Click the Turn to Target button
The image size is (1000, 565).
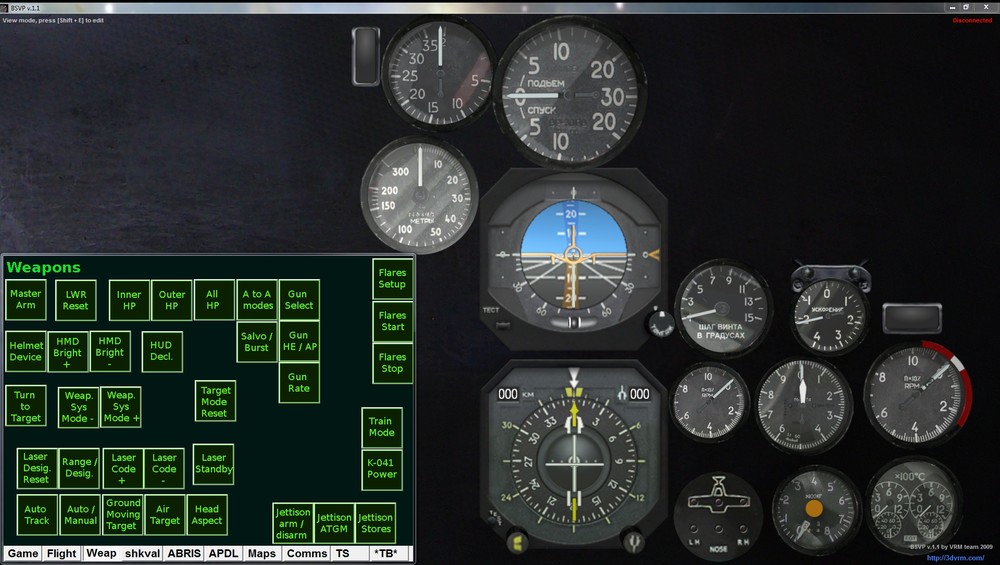click(26, 406)
